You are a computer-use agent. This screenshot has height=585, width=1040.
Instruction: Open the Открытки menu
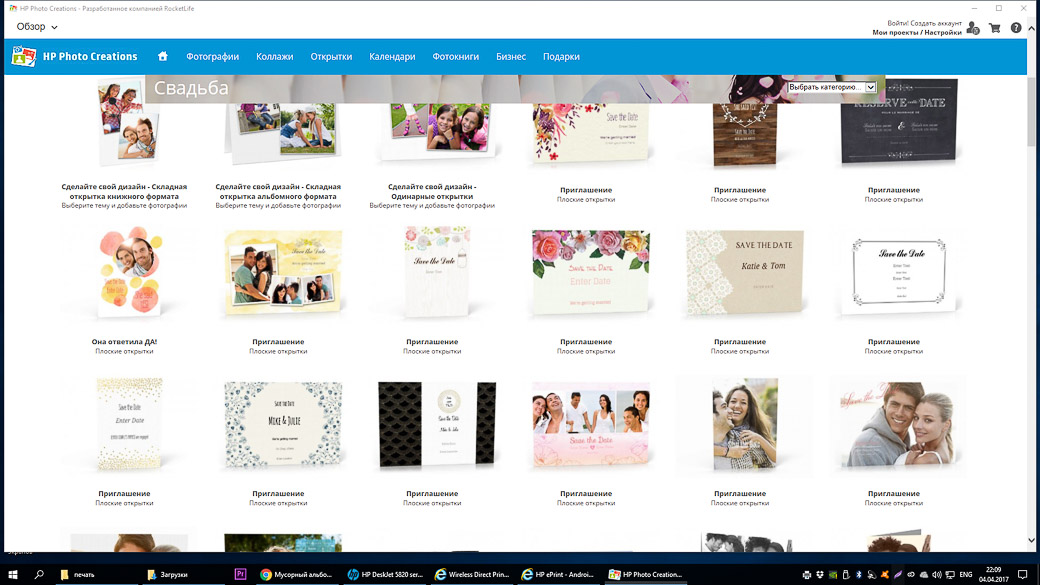331,56
